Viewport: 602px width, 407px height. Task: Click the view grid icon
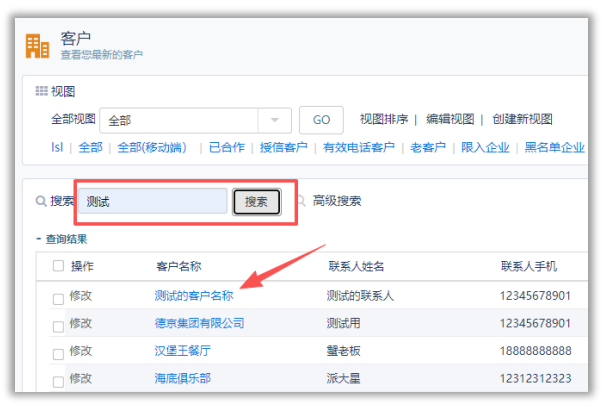(41, 91)
